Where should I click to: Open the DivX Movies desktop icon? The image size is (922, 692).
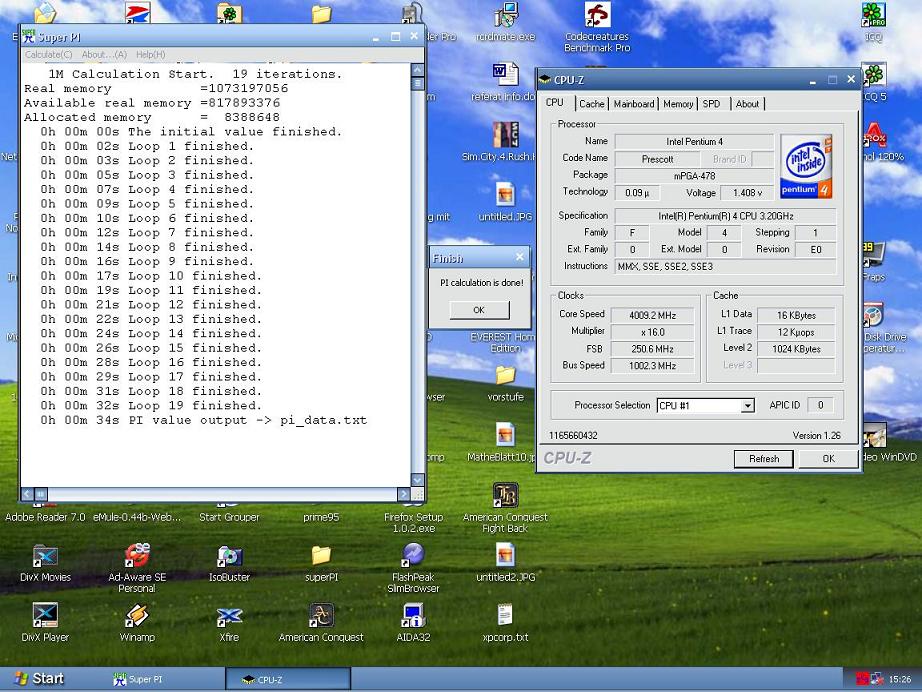tap(45, 556)
